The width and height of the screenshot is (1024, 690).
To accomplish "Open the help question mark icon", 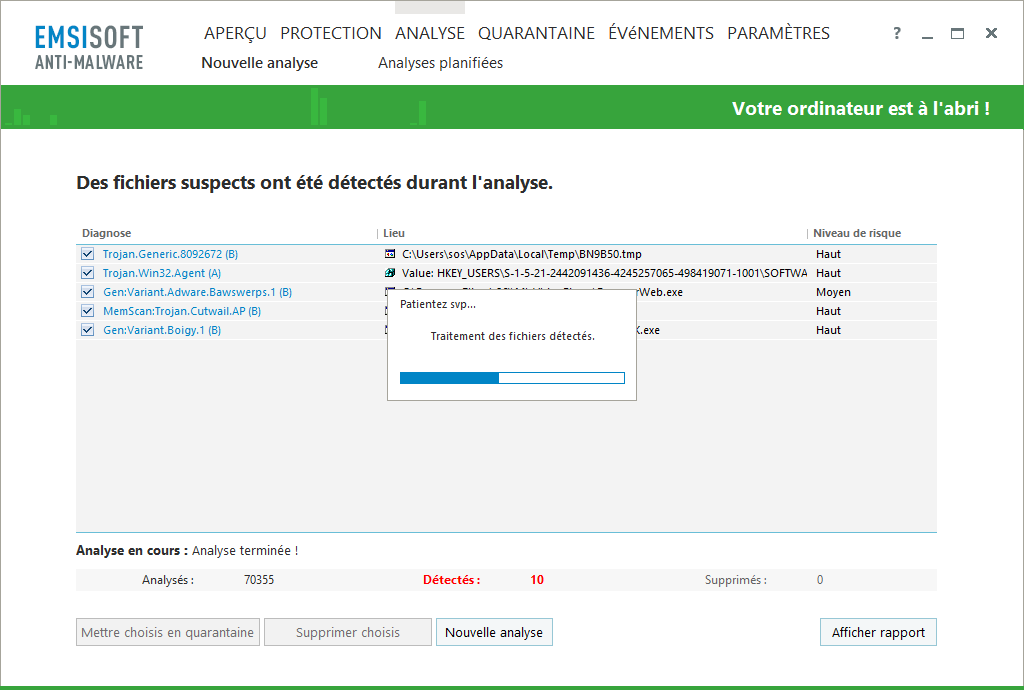I will [897, 34].
